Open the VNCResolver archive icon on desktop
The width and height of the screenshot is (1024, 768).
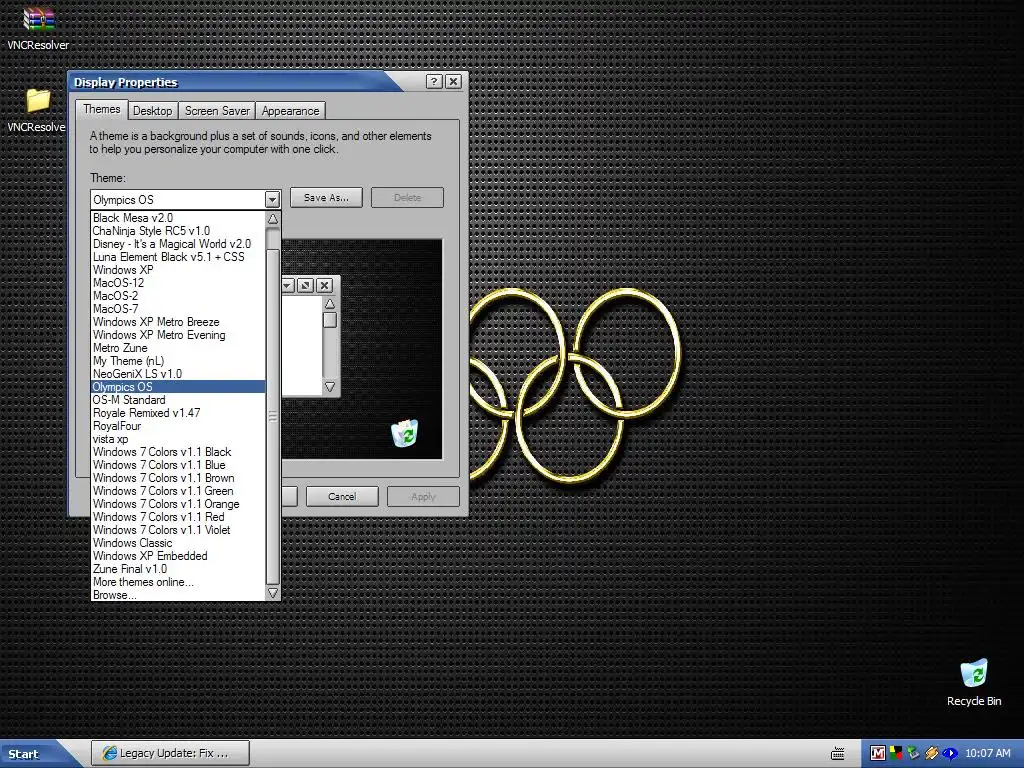coord(39,20)
